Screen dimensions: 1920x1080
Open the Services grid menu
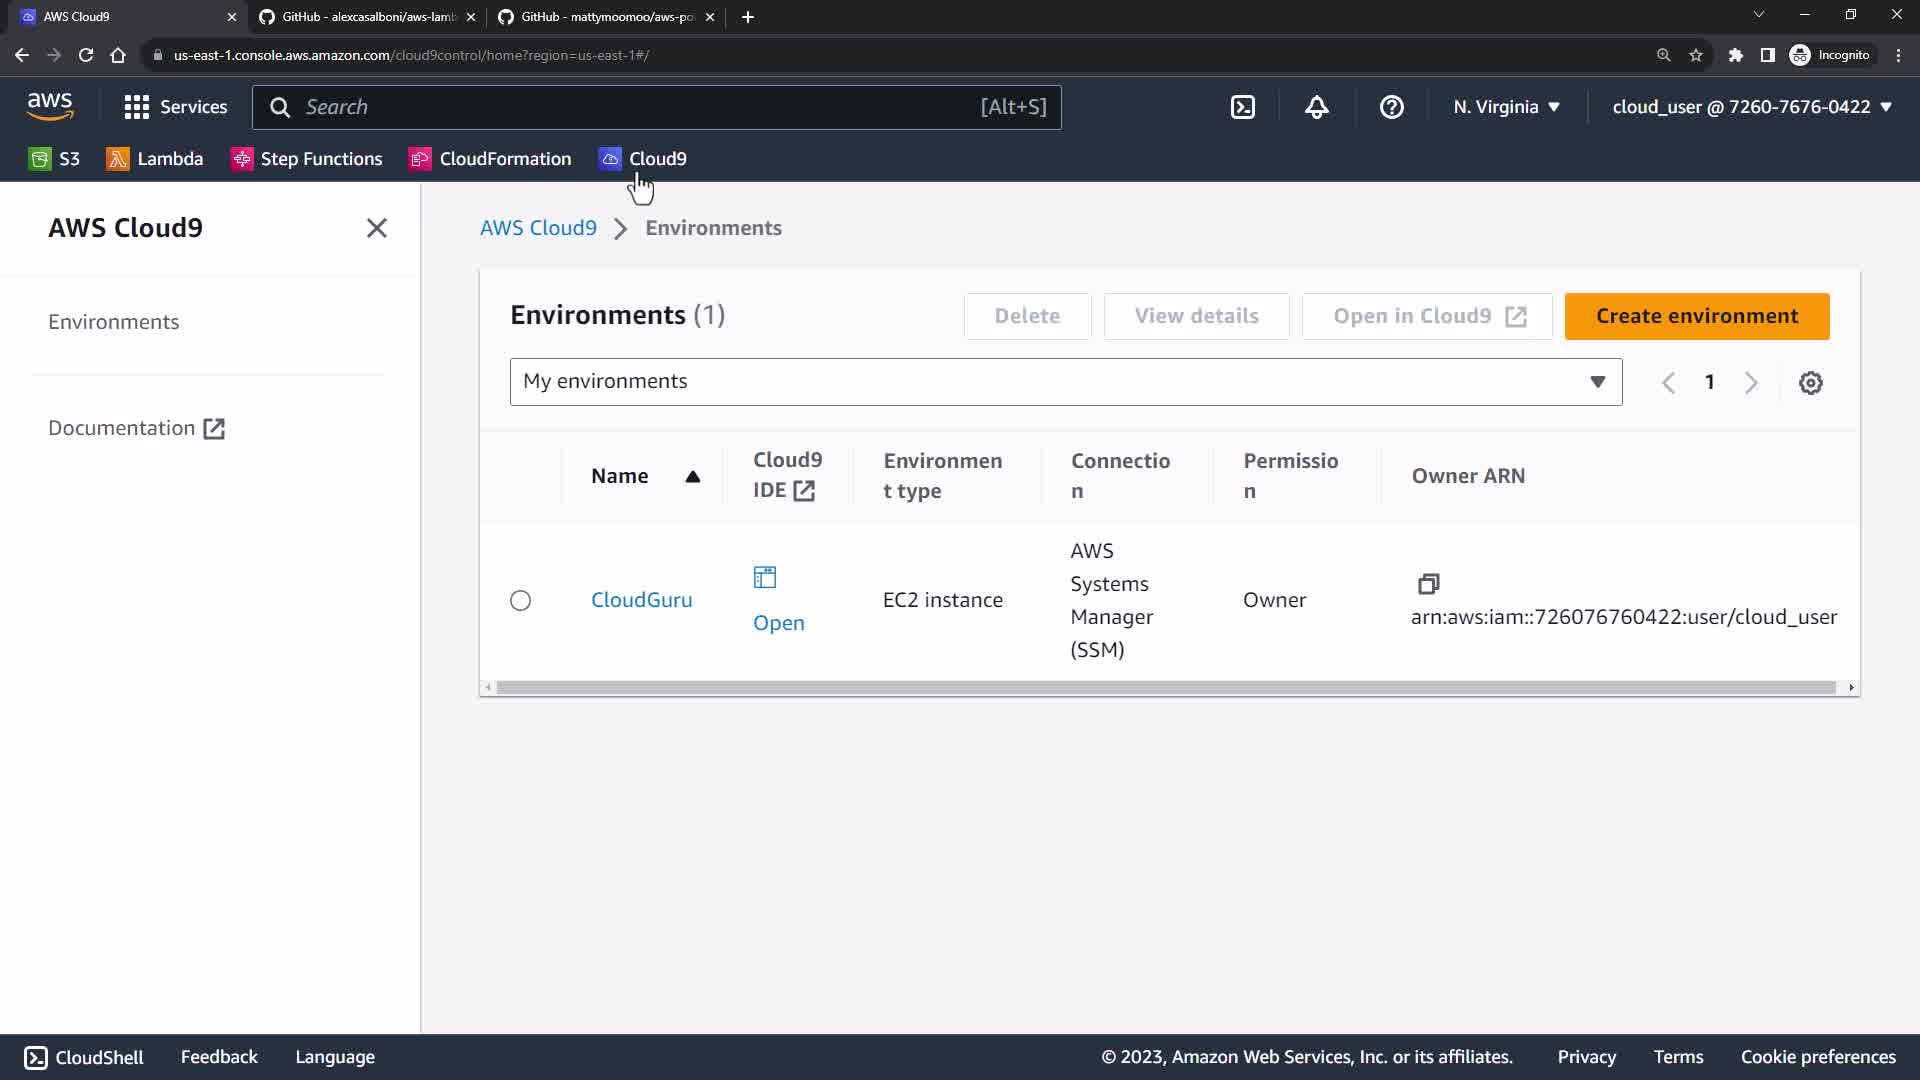coord(176,107)
